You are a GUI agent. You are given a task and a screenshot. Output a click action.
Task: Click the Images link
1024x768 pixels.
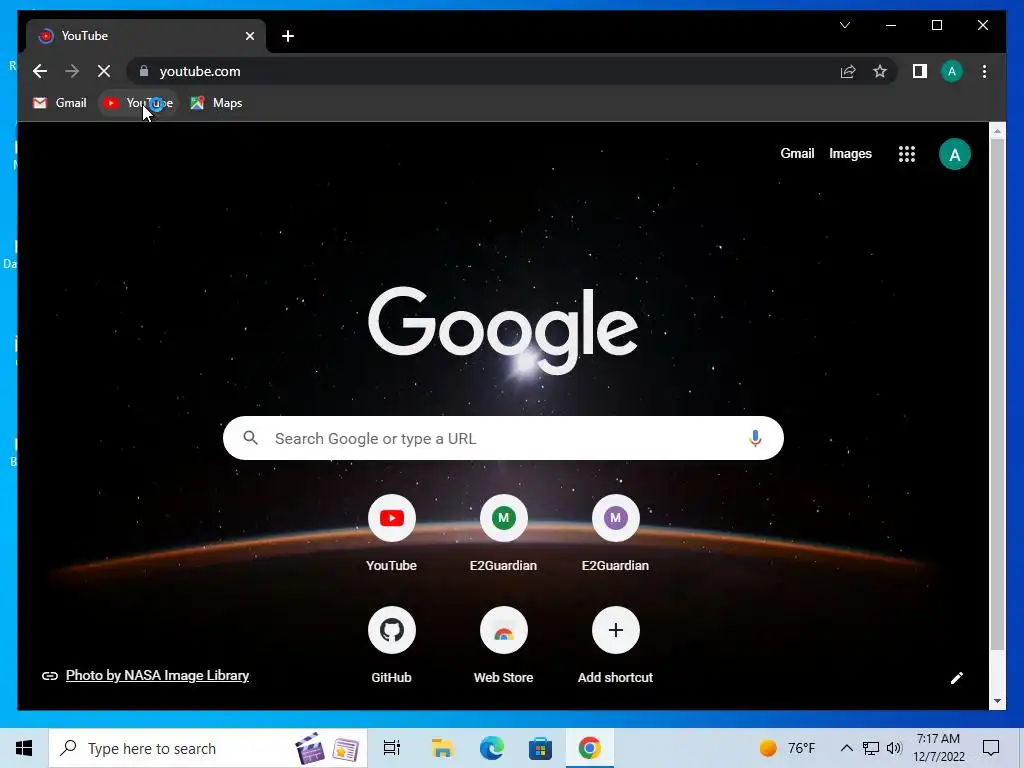point(850,153)
